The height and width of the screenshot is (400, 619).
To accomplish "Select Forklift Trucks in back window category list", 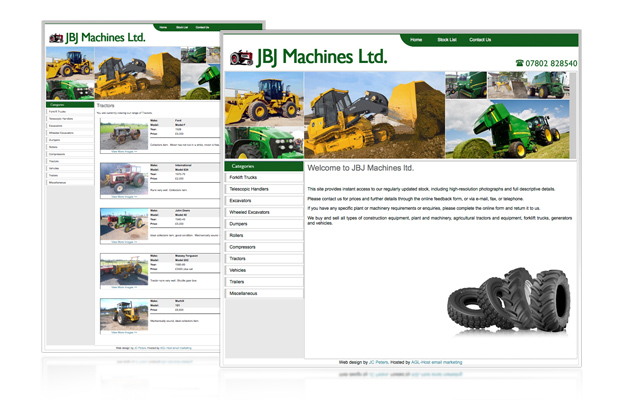I will click(x=70, y=112).
